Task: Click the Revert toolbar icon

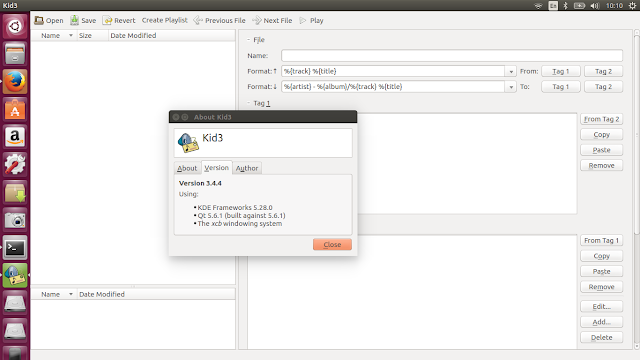Action: [107, 20]
